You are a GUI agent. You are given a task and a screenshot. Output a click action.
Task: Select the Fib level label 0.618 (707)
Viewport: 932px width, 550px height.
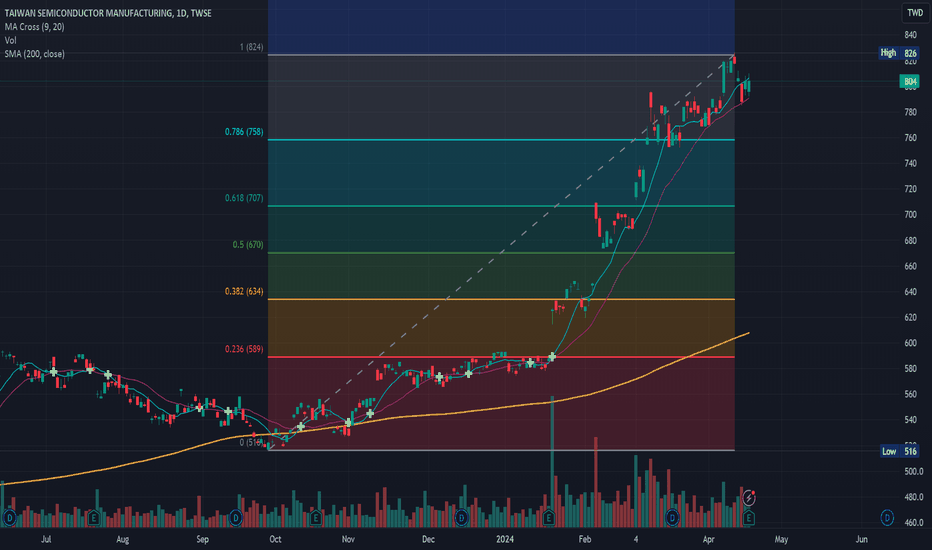(x=244, y=198)
